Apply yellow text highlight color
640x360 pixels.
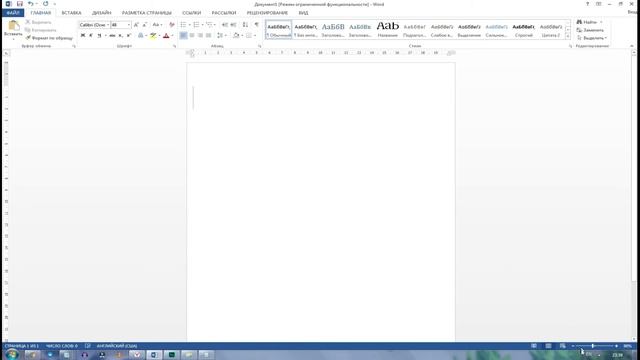point(153,36)
